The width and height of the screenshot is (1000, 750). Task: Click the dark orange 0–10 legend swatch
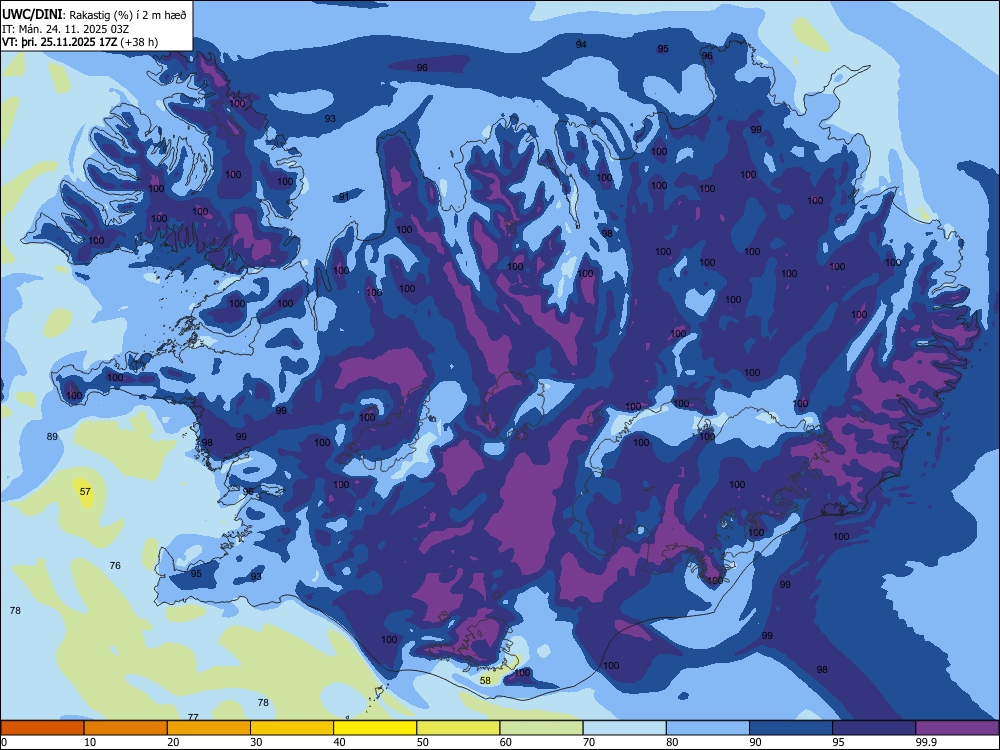(42, 728)
